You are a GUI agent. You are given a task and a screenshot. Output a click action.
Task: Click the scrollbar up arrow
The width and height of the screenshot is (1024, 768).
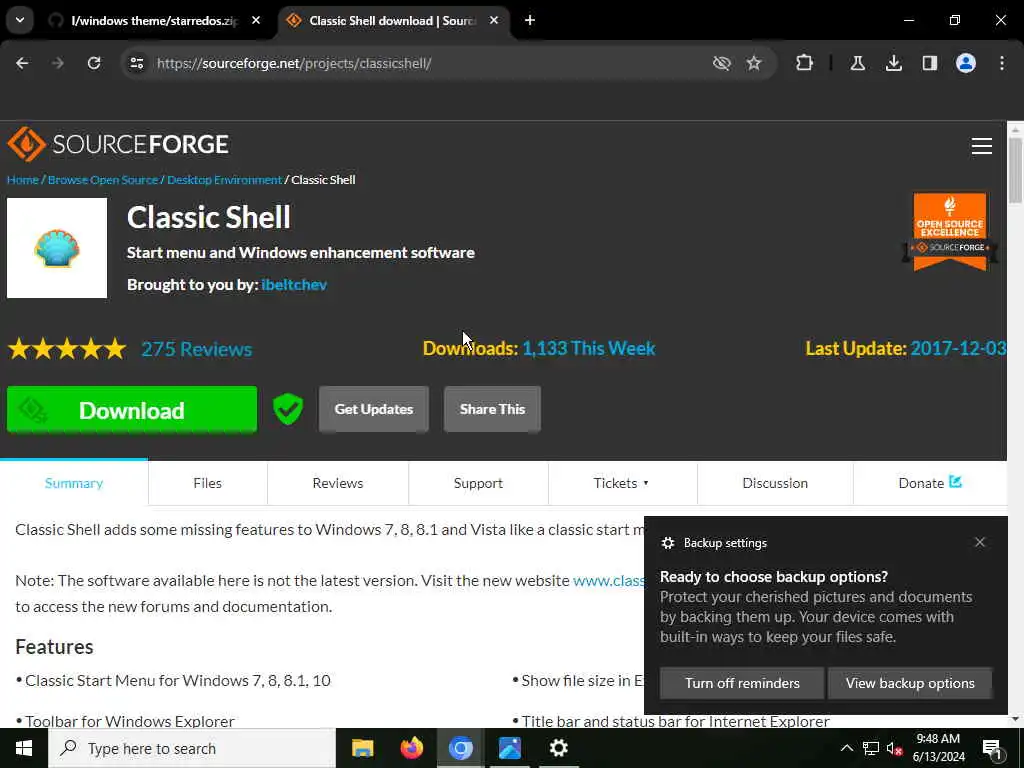1016,129
